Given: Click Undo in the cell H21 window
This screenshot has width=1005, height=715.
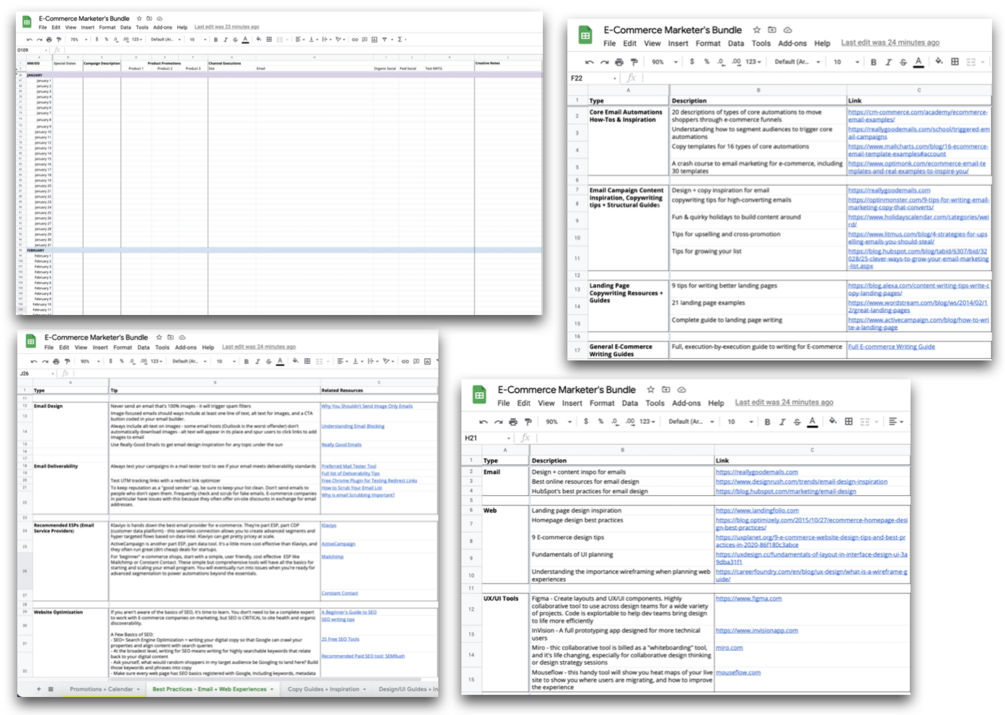Looking at the screenshot, I should click(483, 422).
